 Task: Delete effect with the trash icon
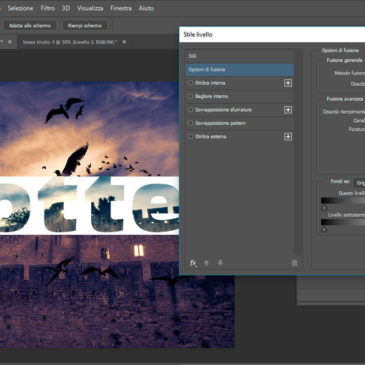(294, 263)
